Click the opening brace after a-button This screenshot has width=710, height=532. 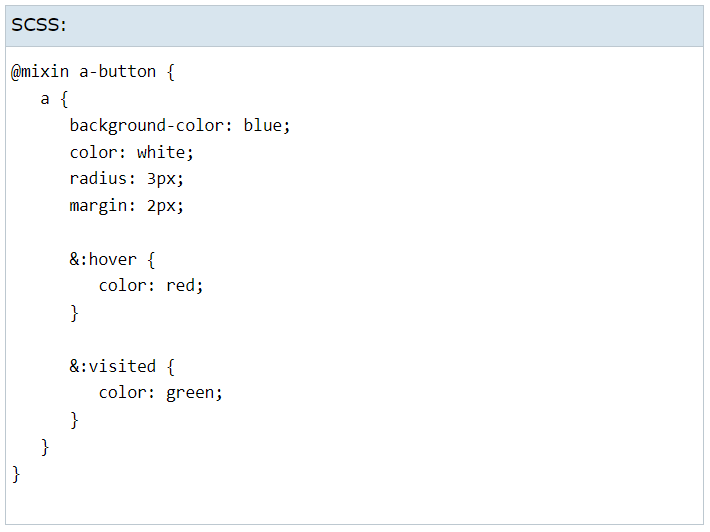171,72
